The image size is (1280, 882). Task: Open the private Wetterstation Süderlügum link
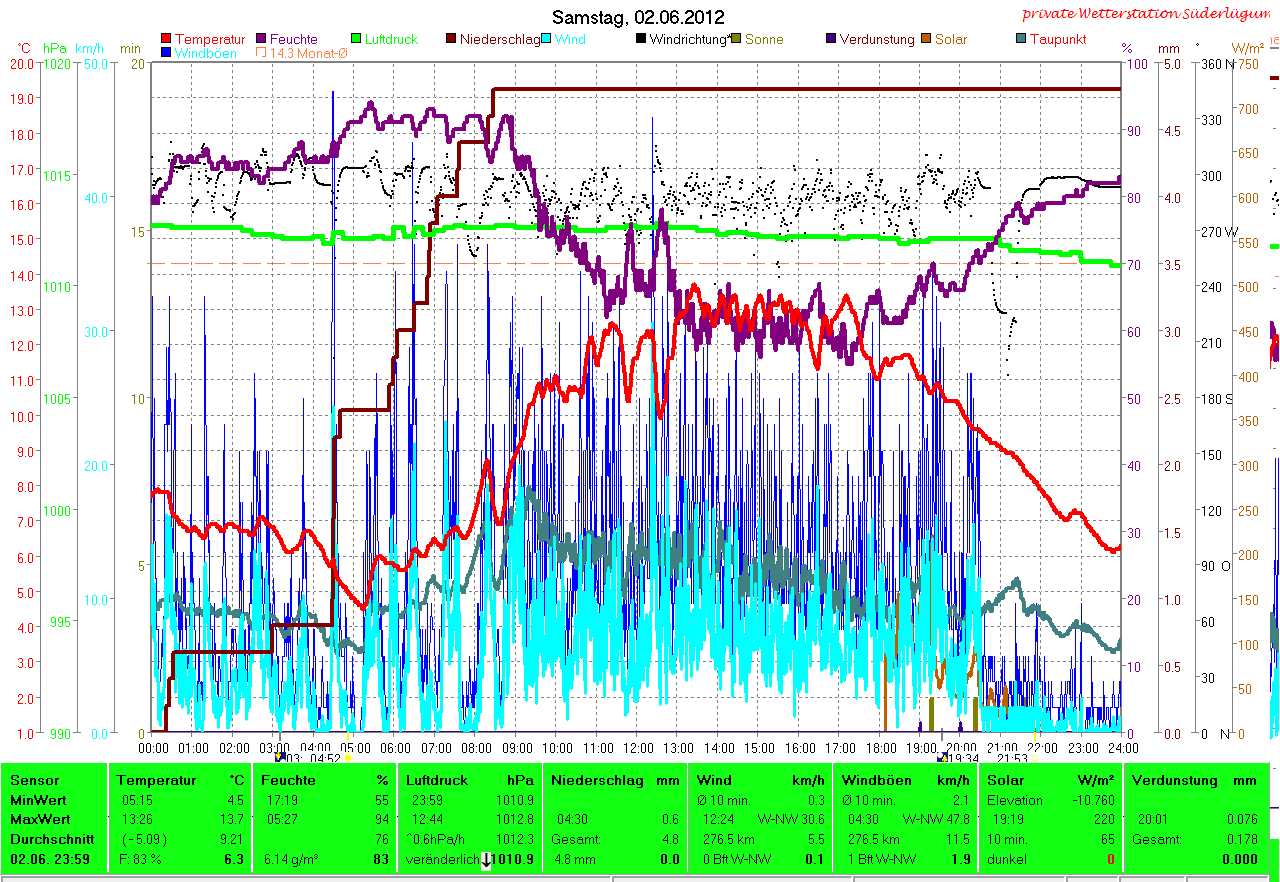(1148, 14)
